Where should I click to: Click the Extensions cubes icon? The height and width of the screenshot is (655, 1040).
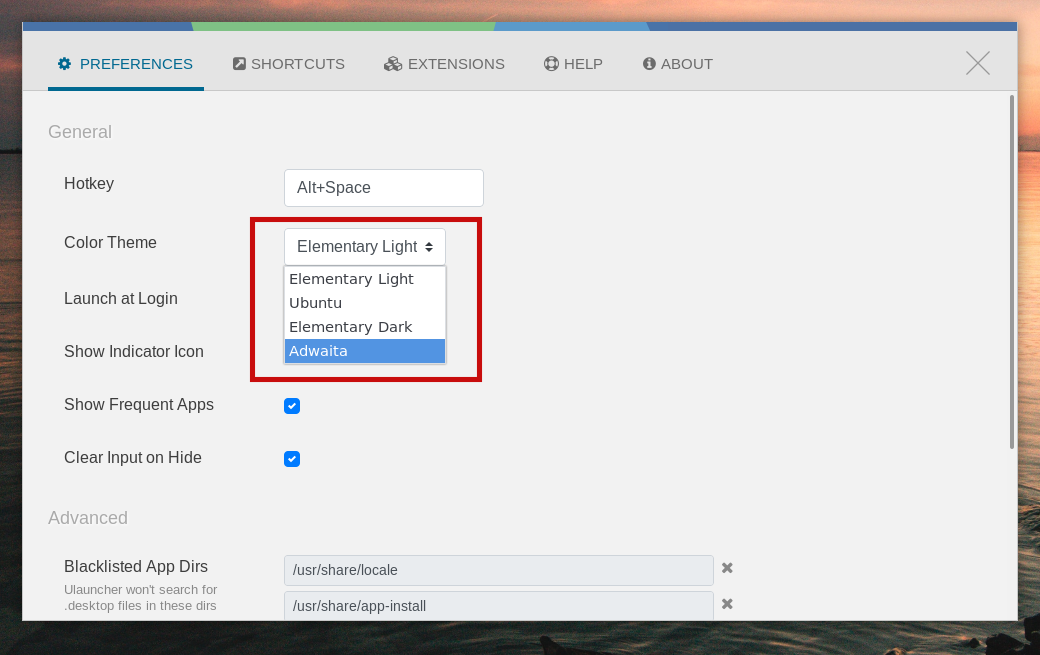click(393, 64)
